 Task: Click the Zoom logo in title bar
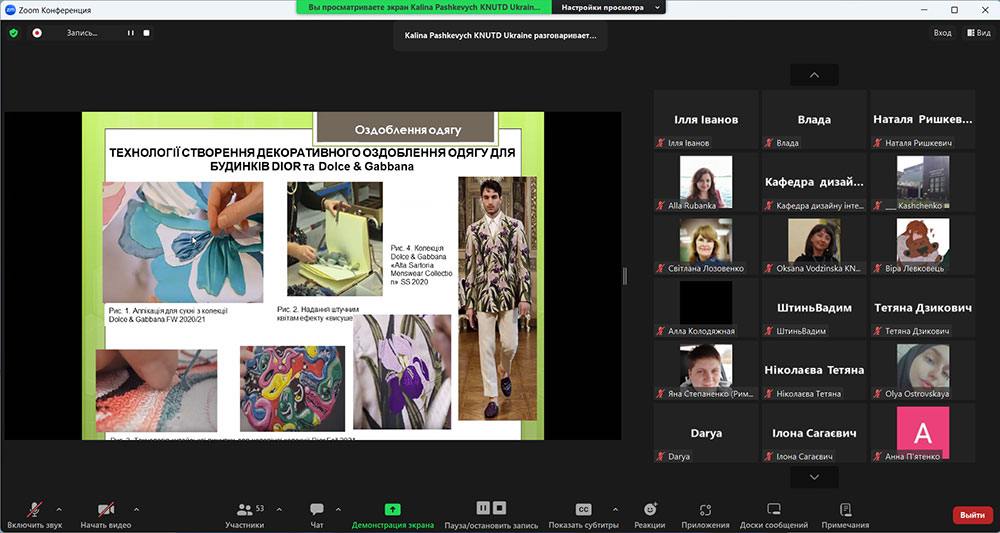coord(10,10)
